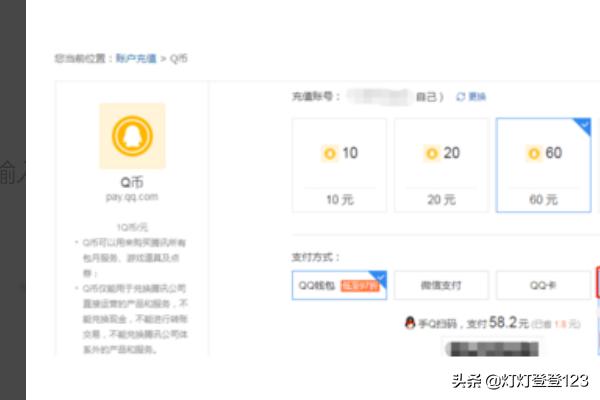Click the 充值账号 label
Viewport: 600px width, 400px height.
tap(316, 96)
